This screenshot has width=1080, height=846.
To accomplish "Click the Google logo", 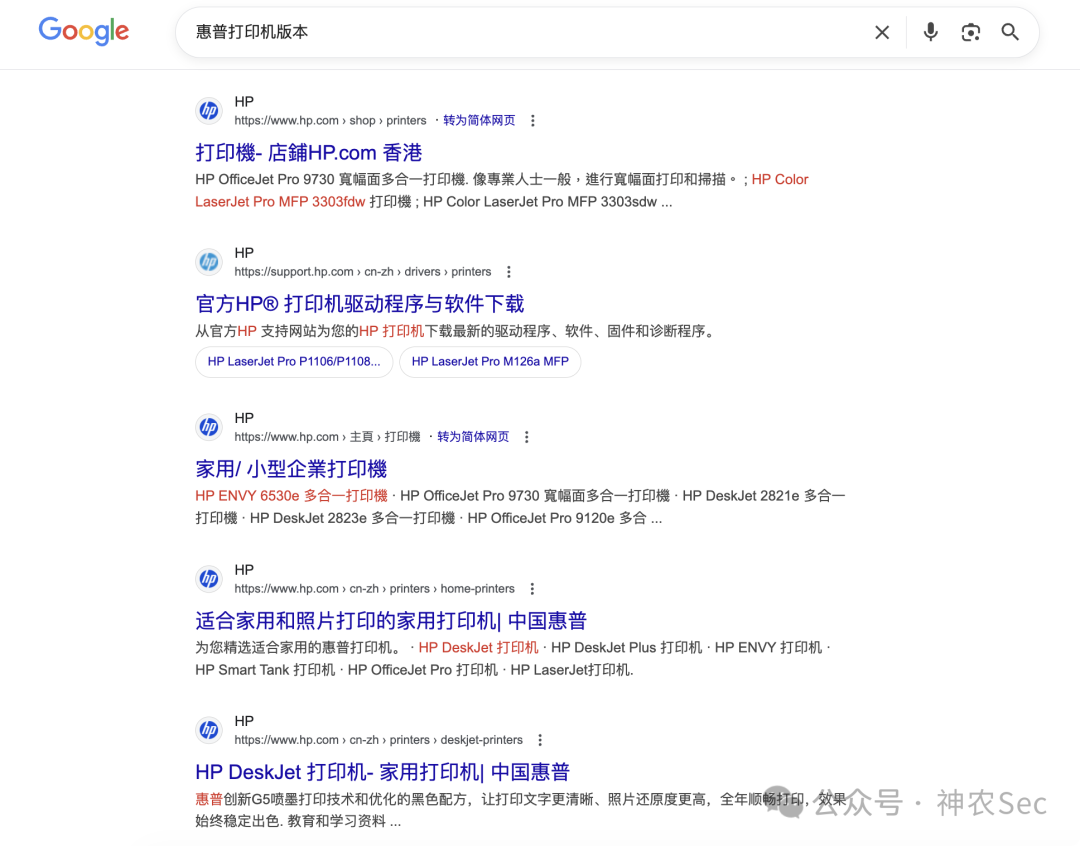I will click(x=83, y=32).
